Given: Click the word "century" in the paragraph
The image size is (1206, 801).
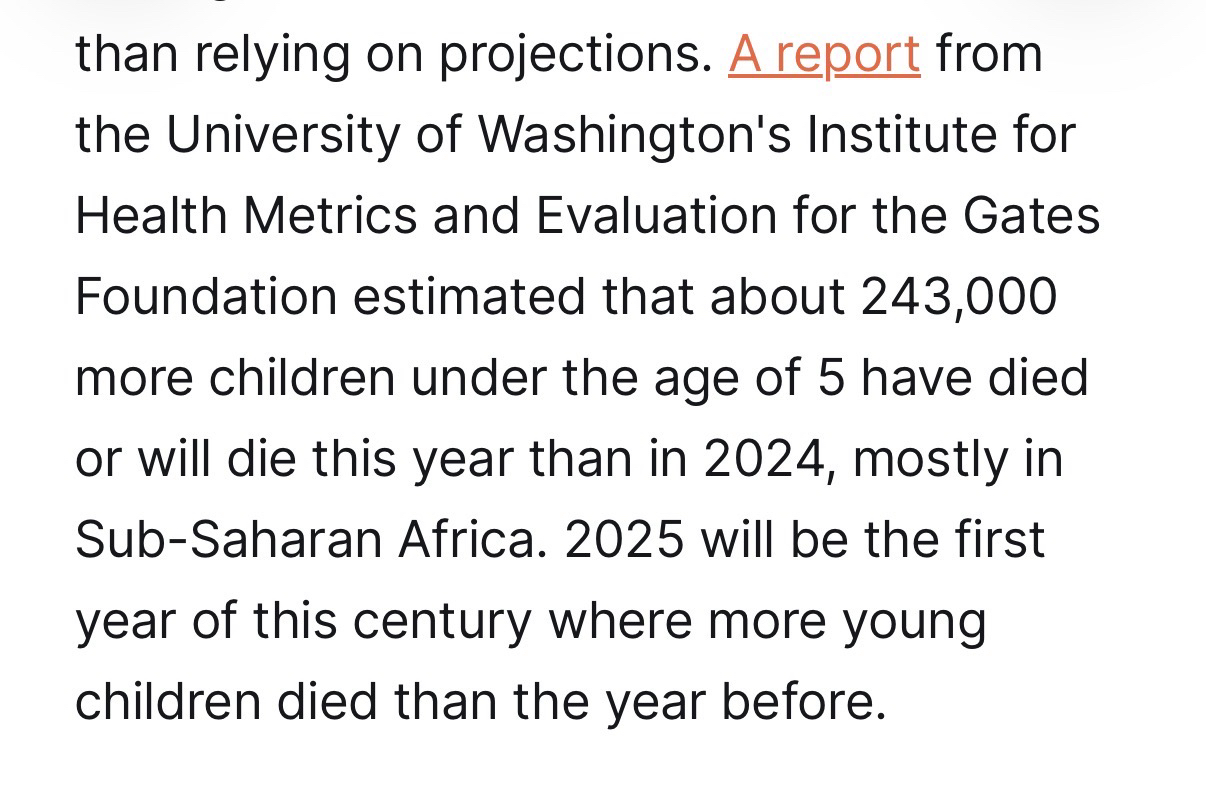Looking at the screenshot, I should click(x=442, y=621).
